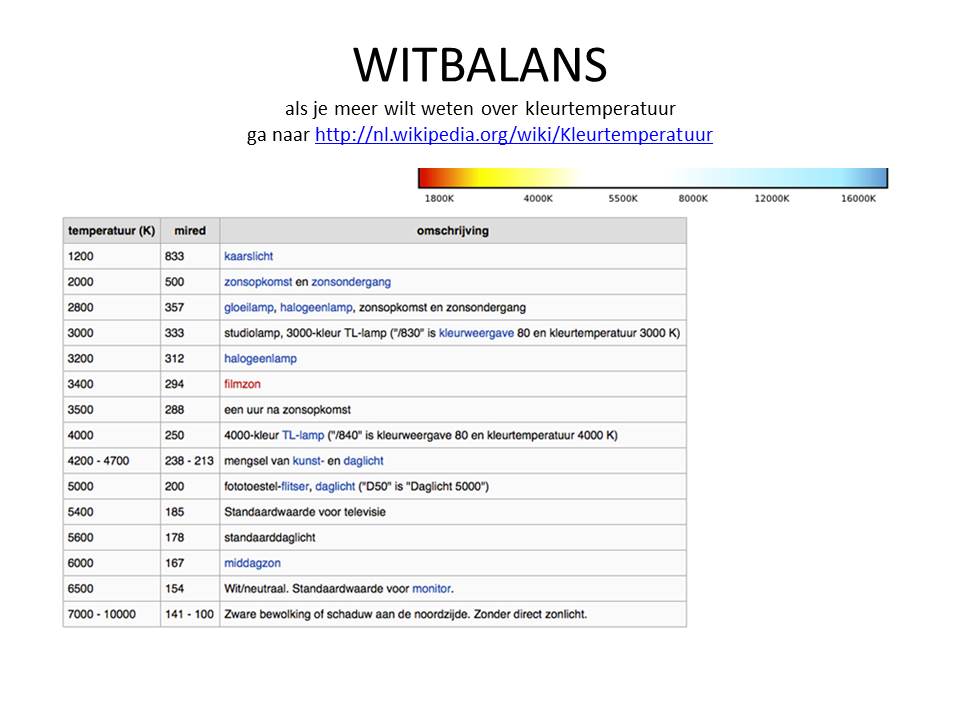Open the kunst- link in the mengsel row
This screenshot has width=960, height=720.
[x=309, y=461]
